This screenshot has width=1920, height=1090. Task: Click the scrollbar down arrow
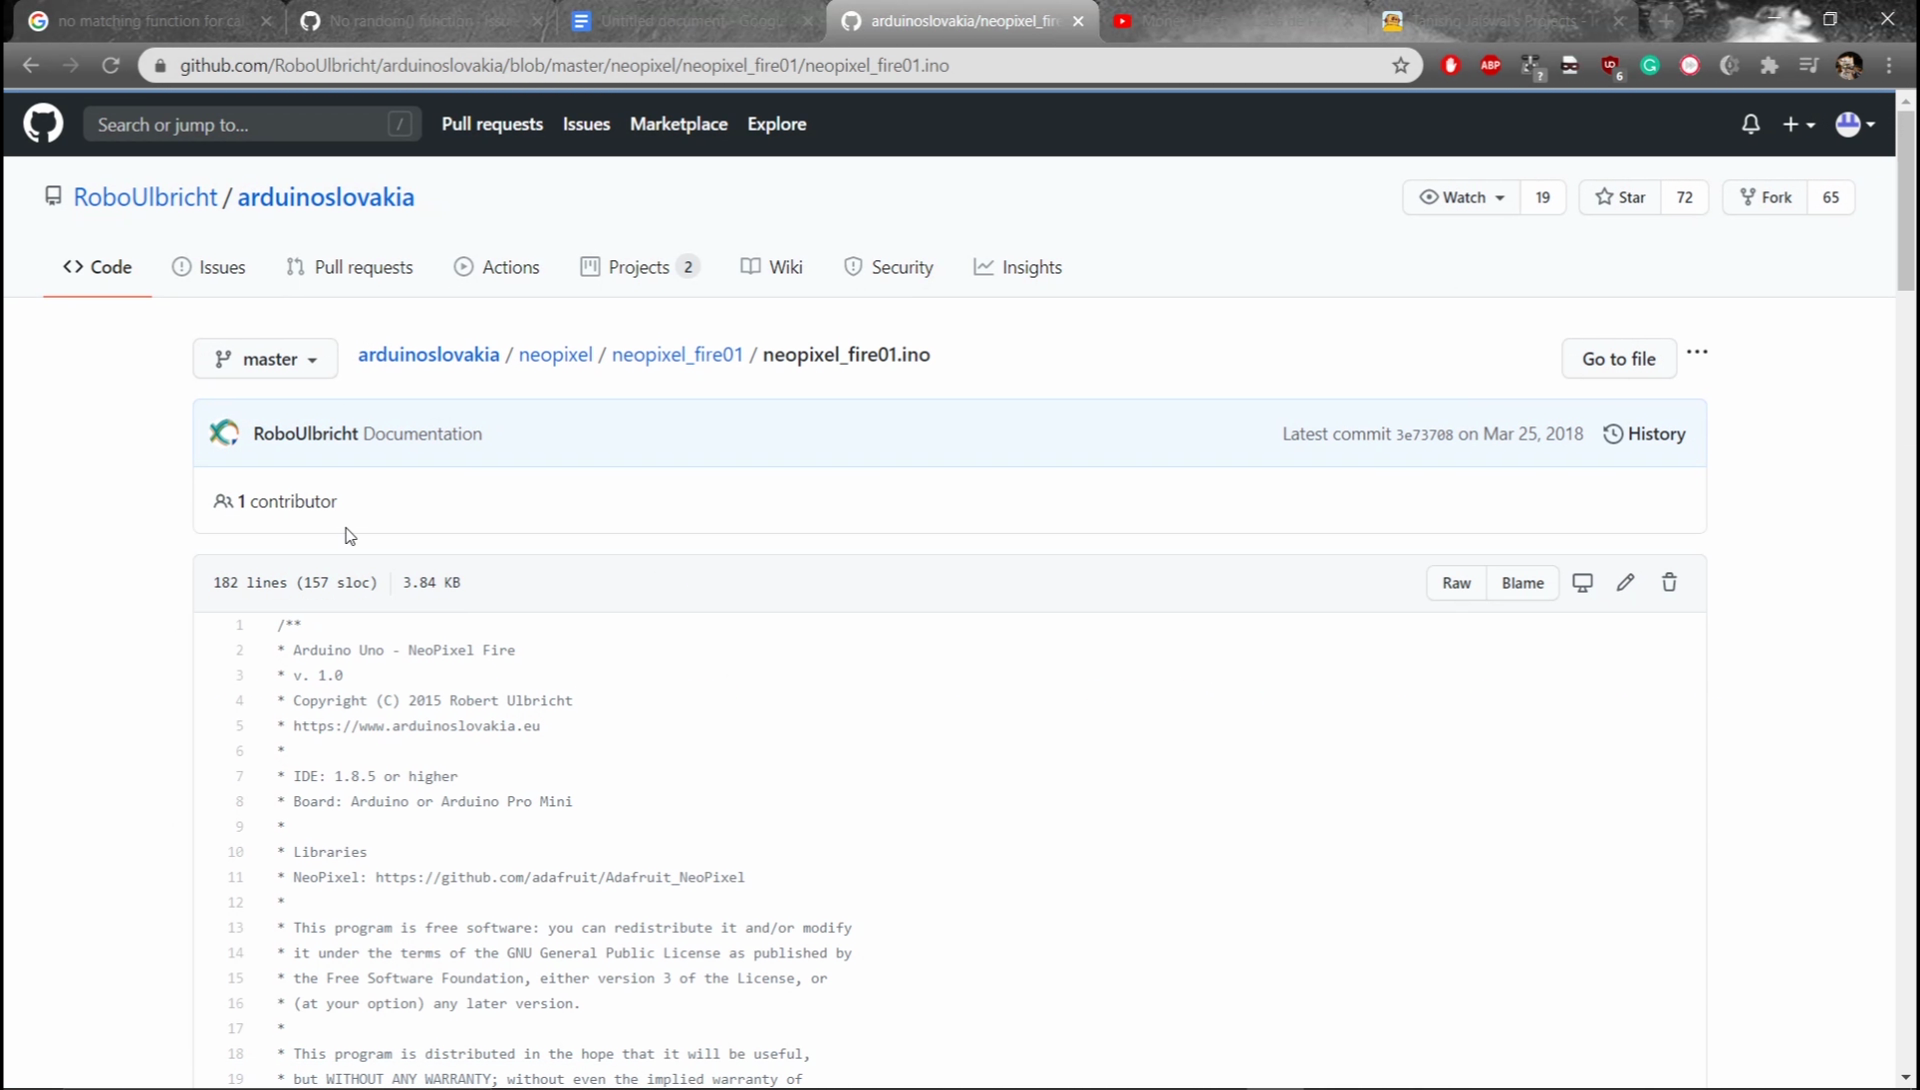click(x=1906, y=1077)
